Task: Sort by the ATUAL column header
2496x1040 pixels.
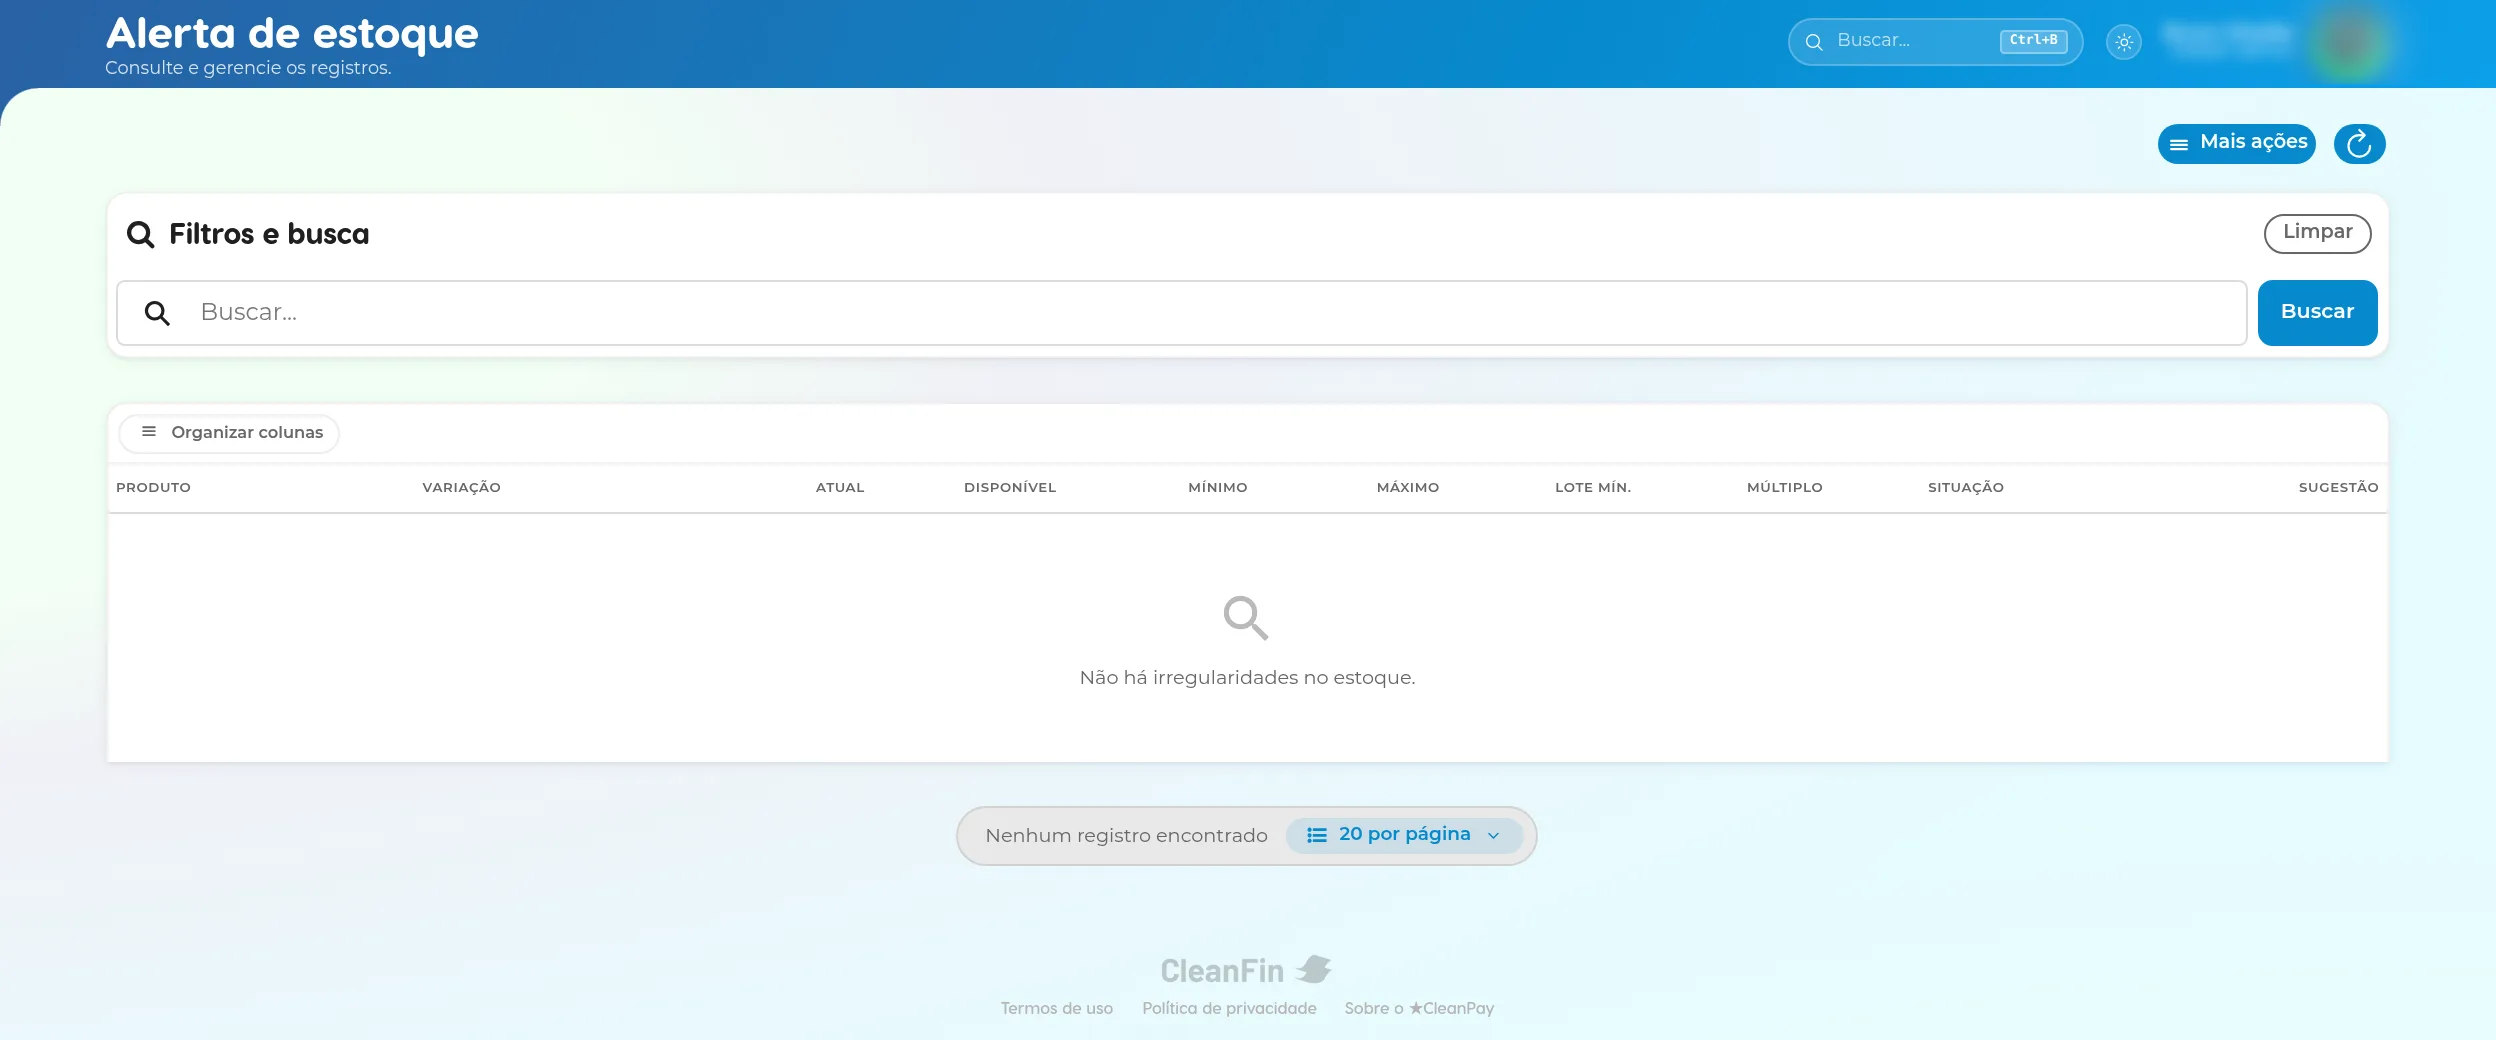Action: (x=840, y=488)
